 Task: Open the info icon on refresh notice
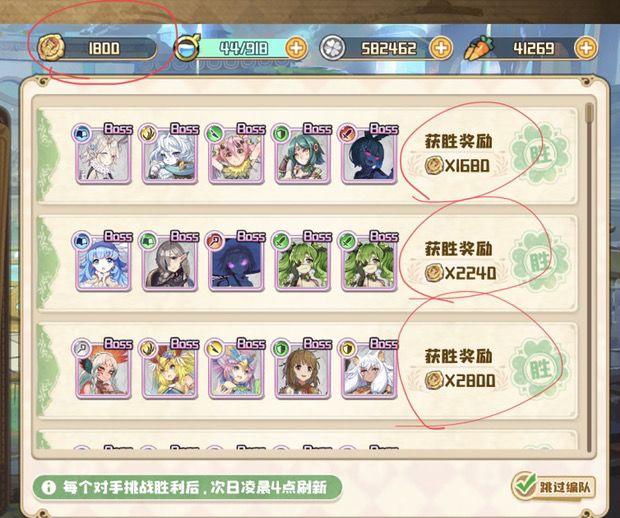click(49, 487)
